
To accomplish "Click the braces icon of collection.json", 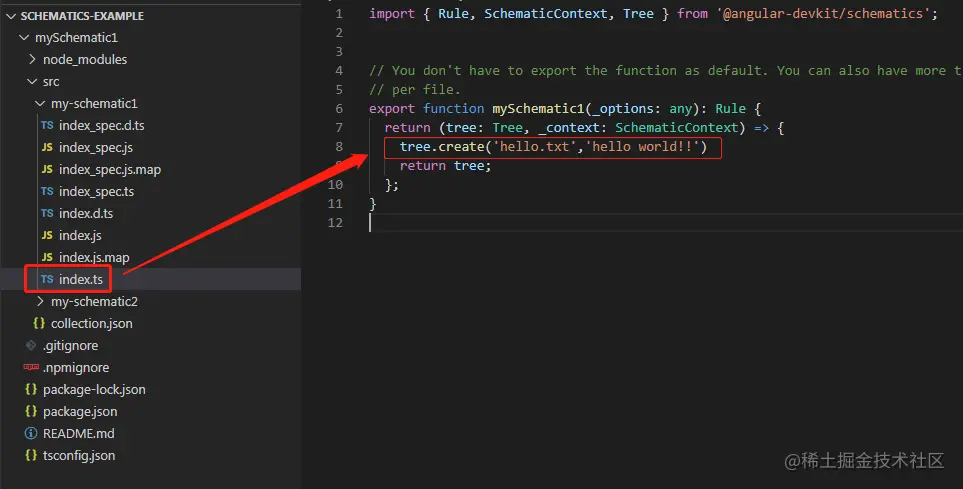I will coord(39,323).
